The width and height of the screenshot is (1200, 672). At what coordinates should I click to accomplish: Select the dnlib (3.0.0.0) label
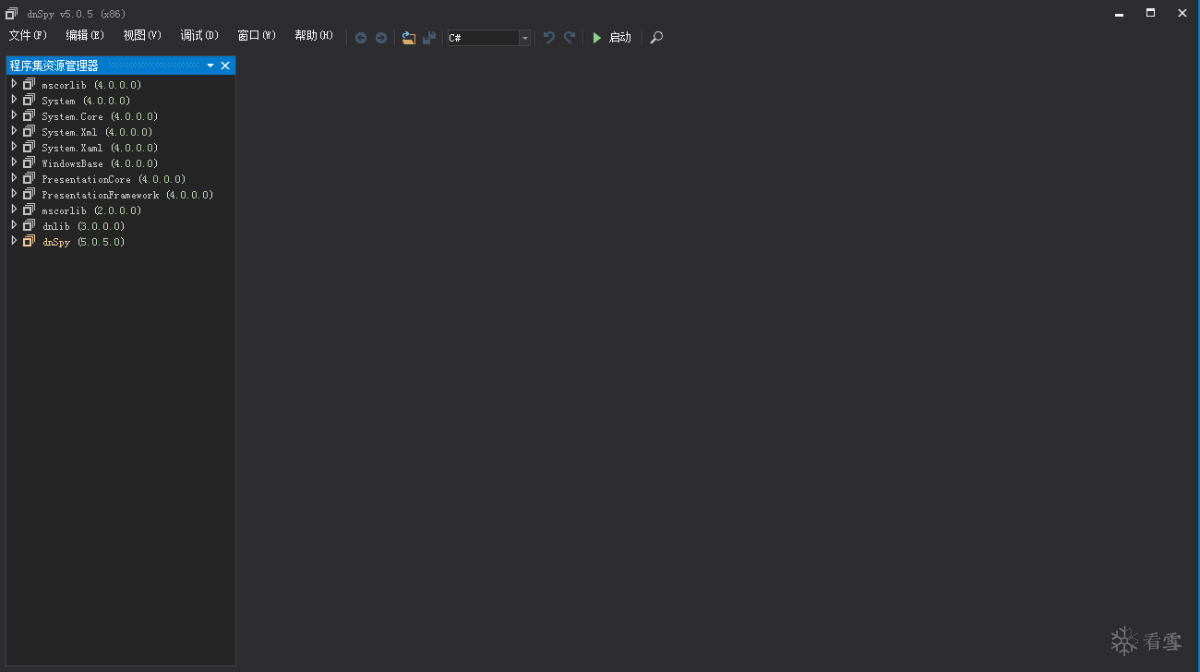click(84, 226)
